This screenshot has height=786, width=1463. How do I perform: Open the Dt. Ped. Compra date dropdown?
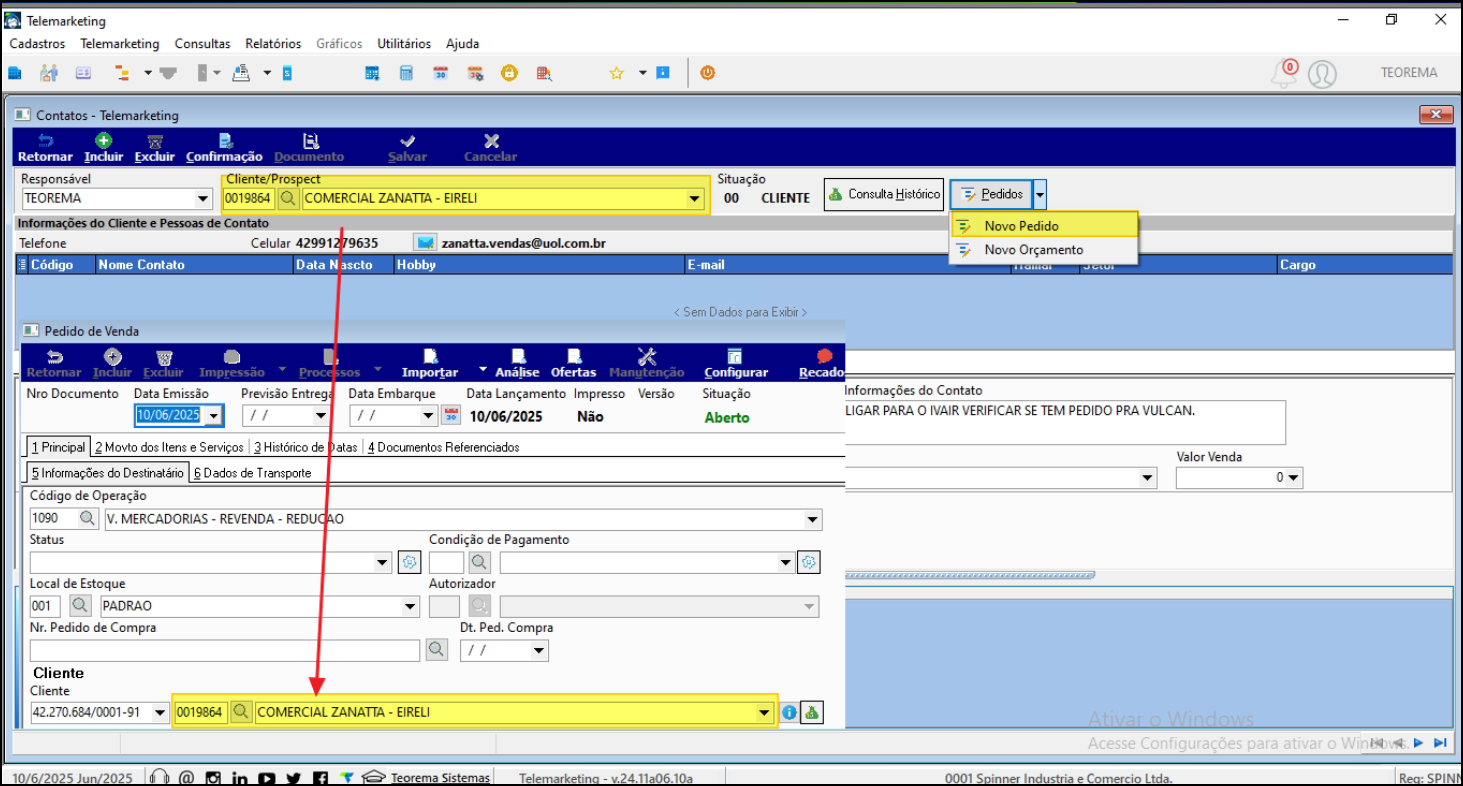pyautogui.click(x=539, y=650)
